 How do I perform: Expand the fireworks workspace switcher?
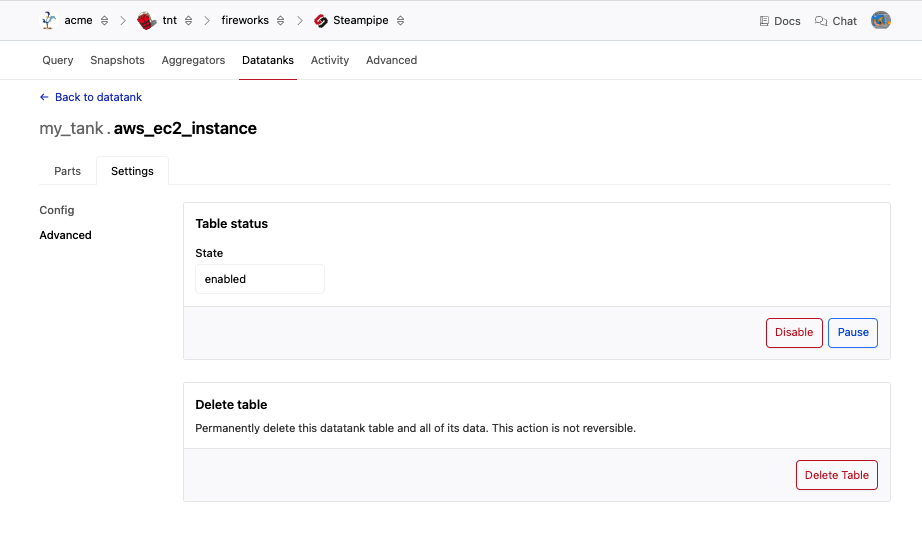click(281, 21)
